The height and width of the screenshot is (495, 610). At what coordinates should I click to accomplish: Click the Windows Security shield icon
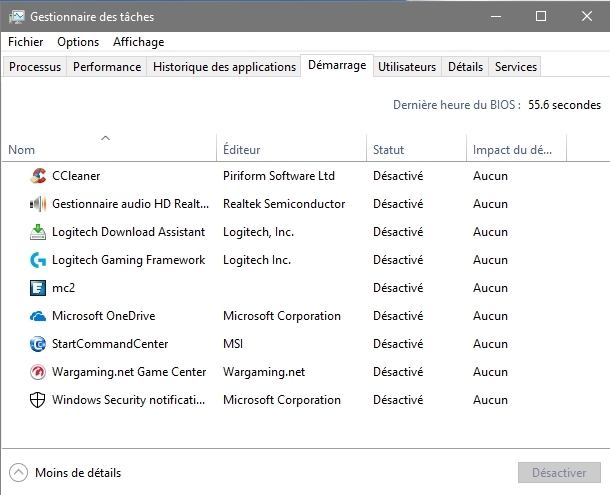click(x=38, y=400)
